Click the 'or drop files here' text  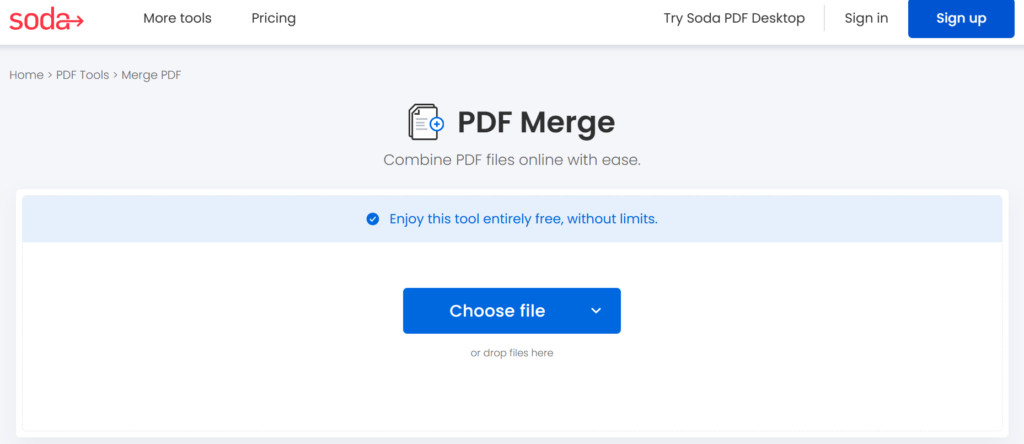[512, 353]
